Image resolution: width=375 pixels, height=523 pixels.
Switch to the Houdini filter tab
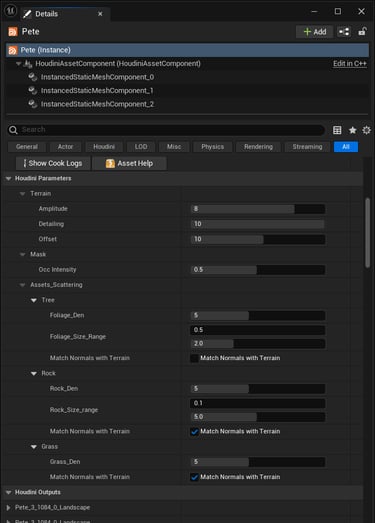pos(104,147)
